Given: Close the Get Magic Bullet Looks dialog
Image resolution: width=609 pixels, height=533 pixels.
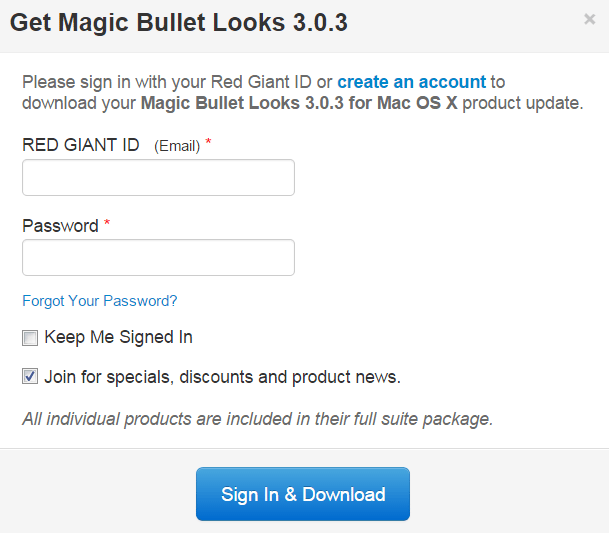Looking at the screenshot, I should [589, 19].
